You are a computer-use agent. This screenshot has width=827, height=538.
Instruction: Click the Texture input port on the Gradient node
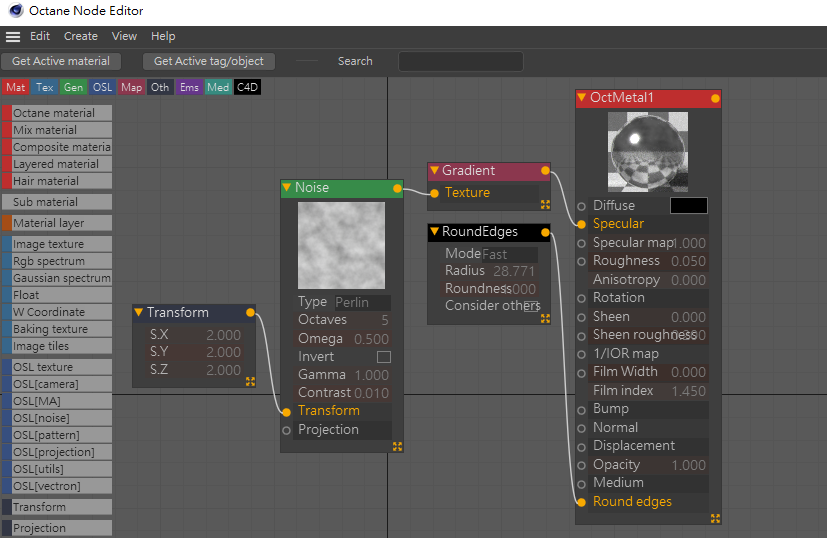click(434, 194)
